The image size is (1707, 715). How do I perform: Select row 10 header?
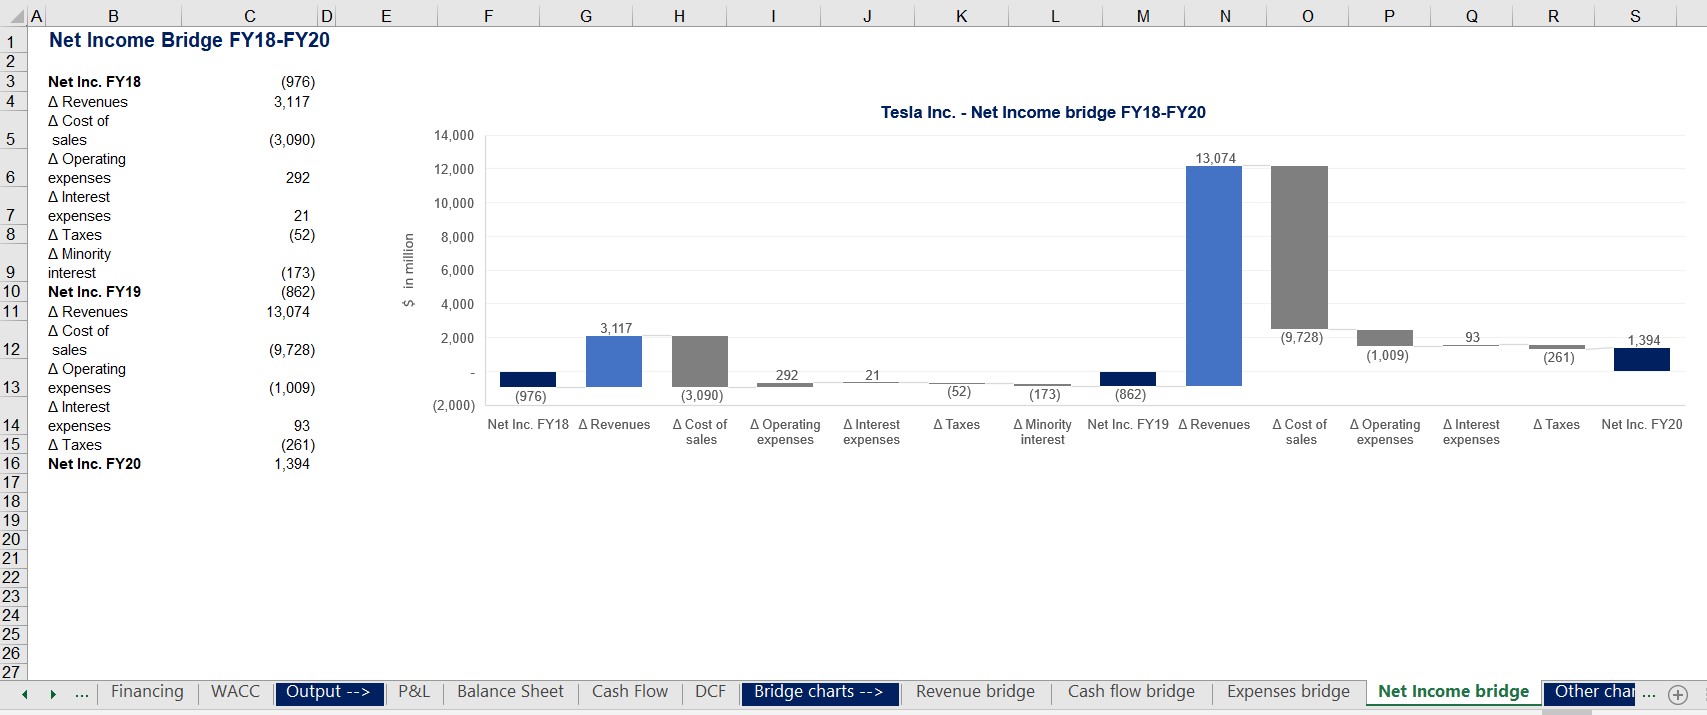click(x=12, y=292)
